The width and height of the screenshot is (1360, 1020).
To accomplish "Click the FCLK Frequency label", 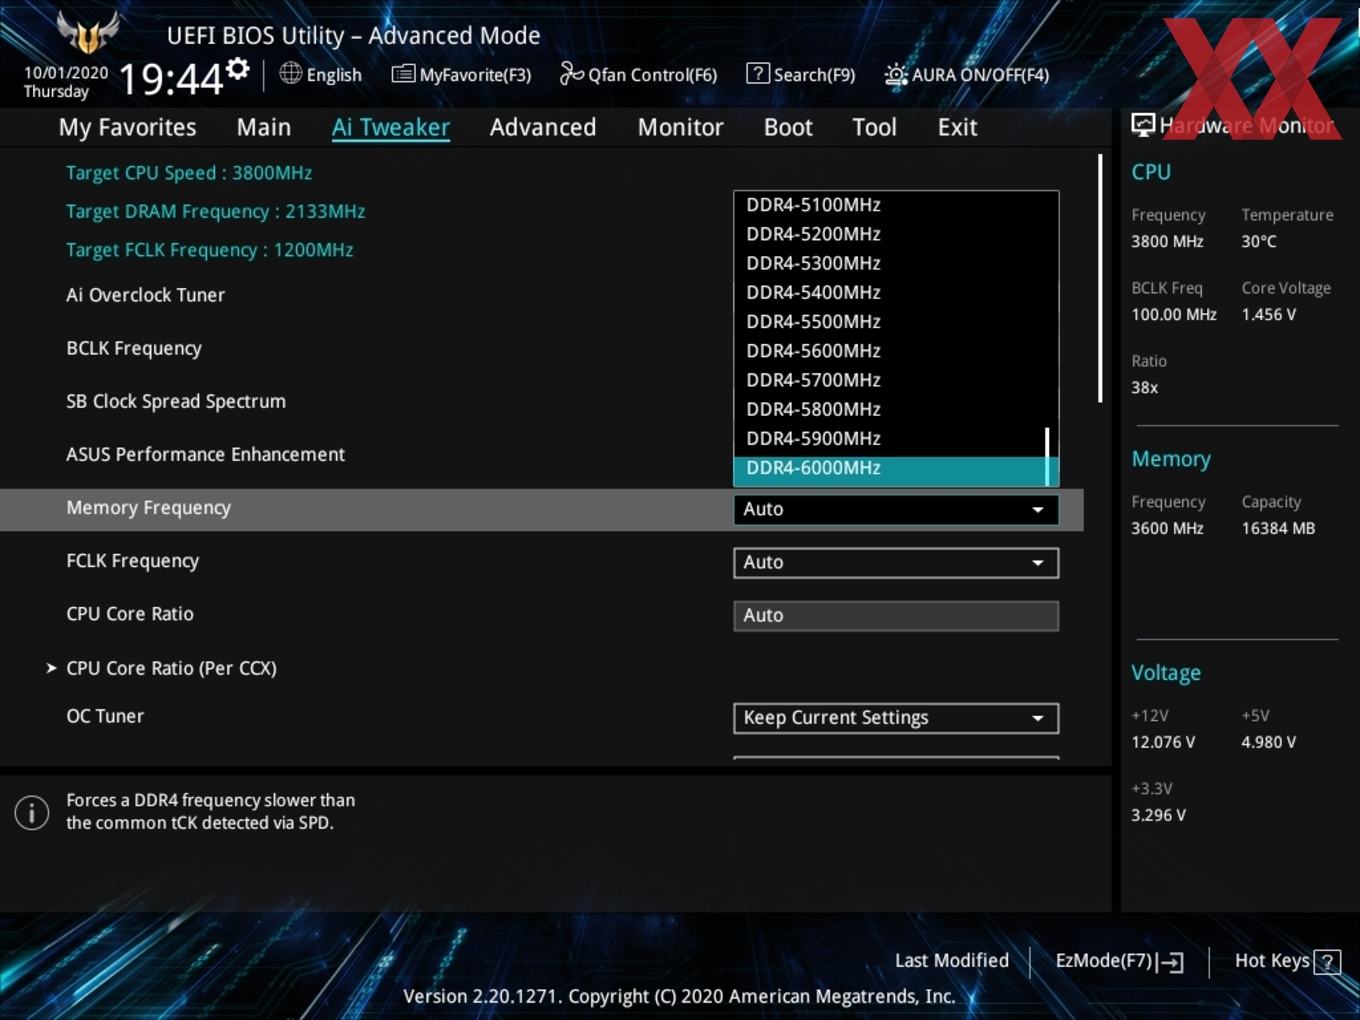I will [132, 561].
